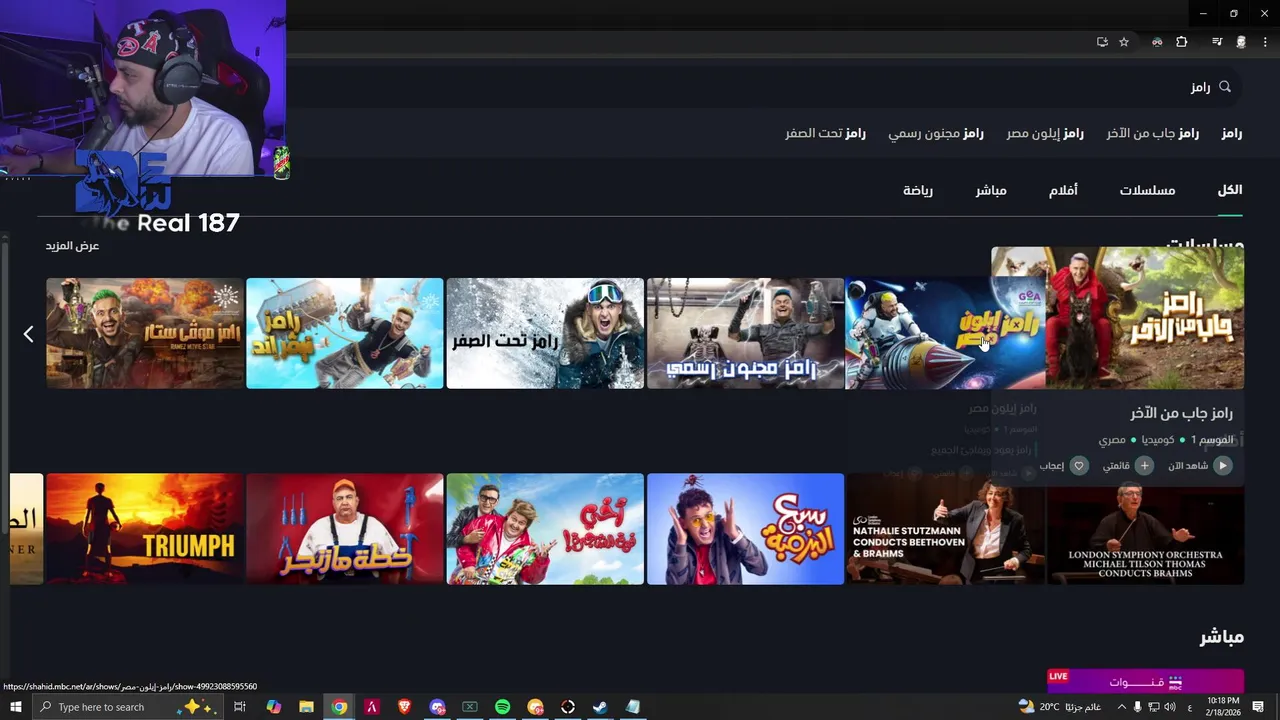Viewport: 1280px width, 720px height.
Task: Bookmark this page with the star icon
Action: pyautogui.click(x=1124, y=42)
